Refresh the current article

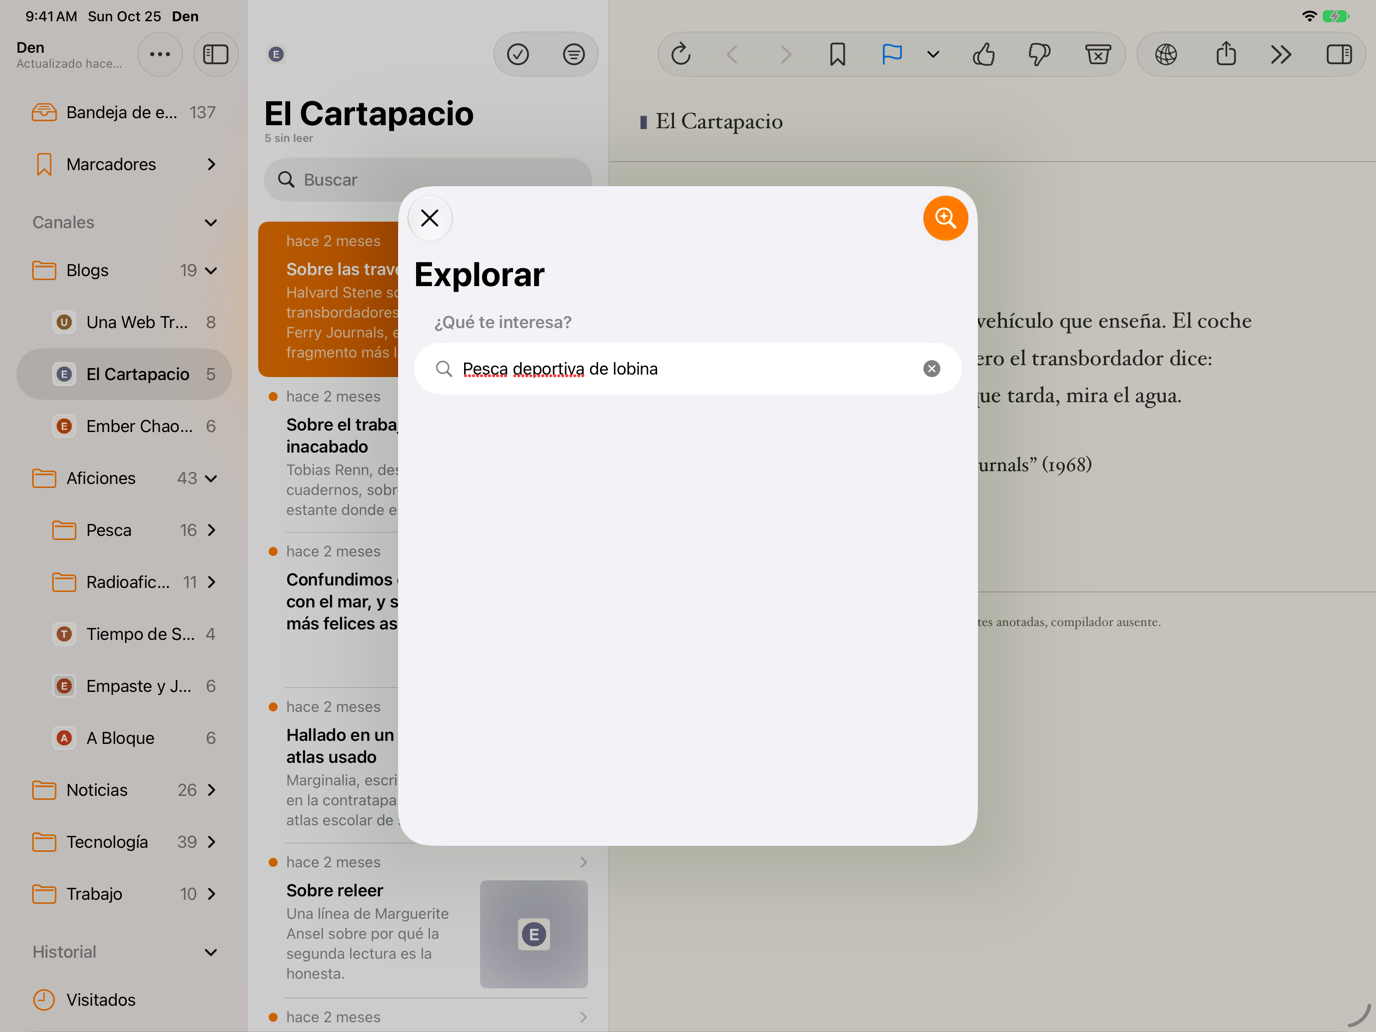tap(681, 54)
